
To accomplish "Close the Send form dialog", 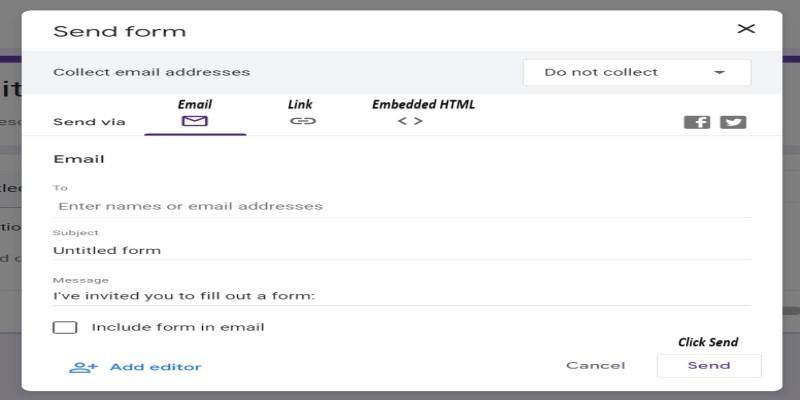I will (x=746, y=29).
